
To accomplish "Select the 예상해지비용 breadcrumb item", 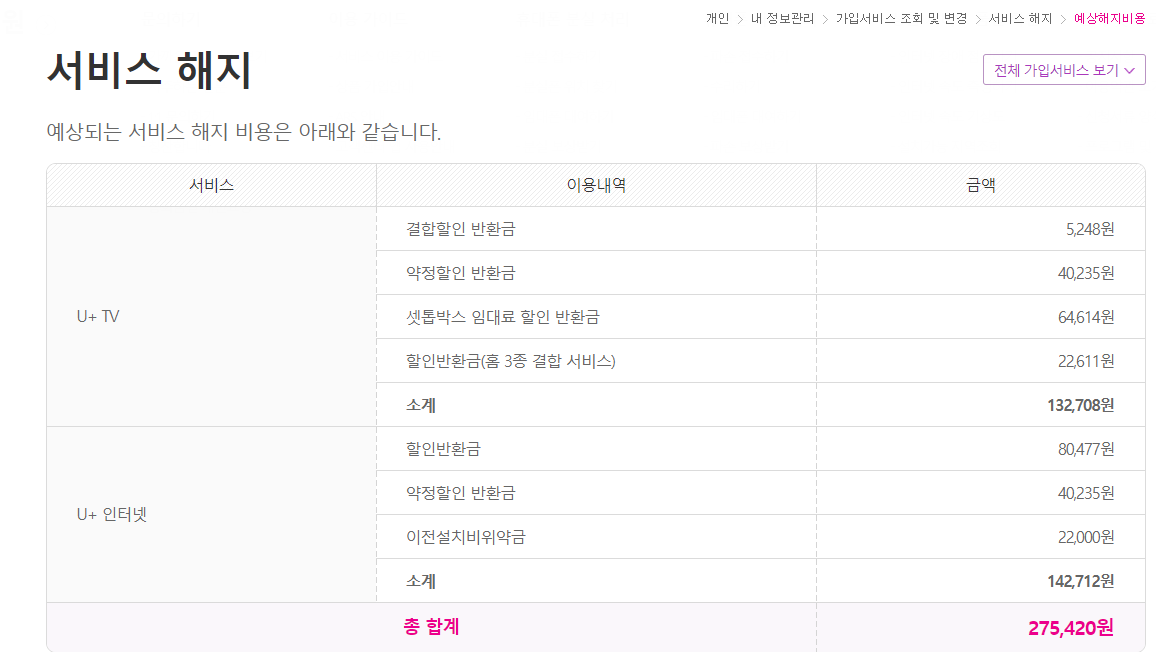I will (x=1109, y=18).
